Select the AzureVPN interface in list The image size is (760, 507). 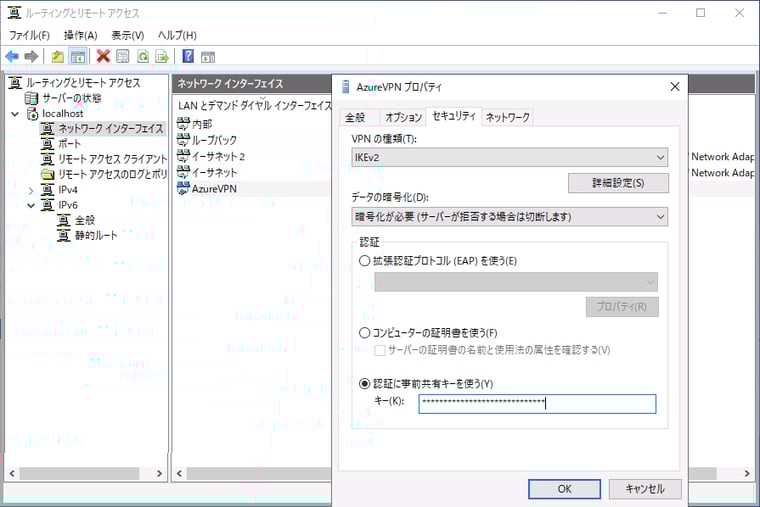coord(214,189)
